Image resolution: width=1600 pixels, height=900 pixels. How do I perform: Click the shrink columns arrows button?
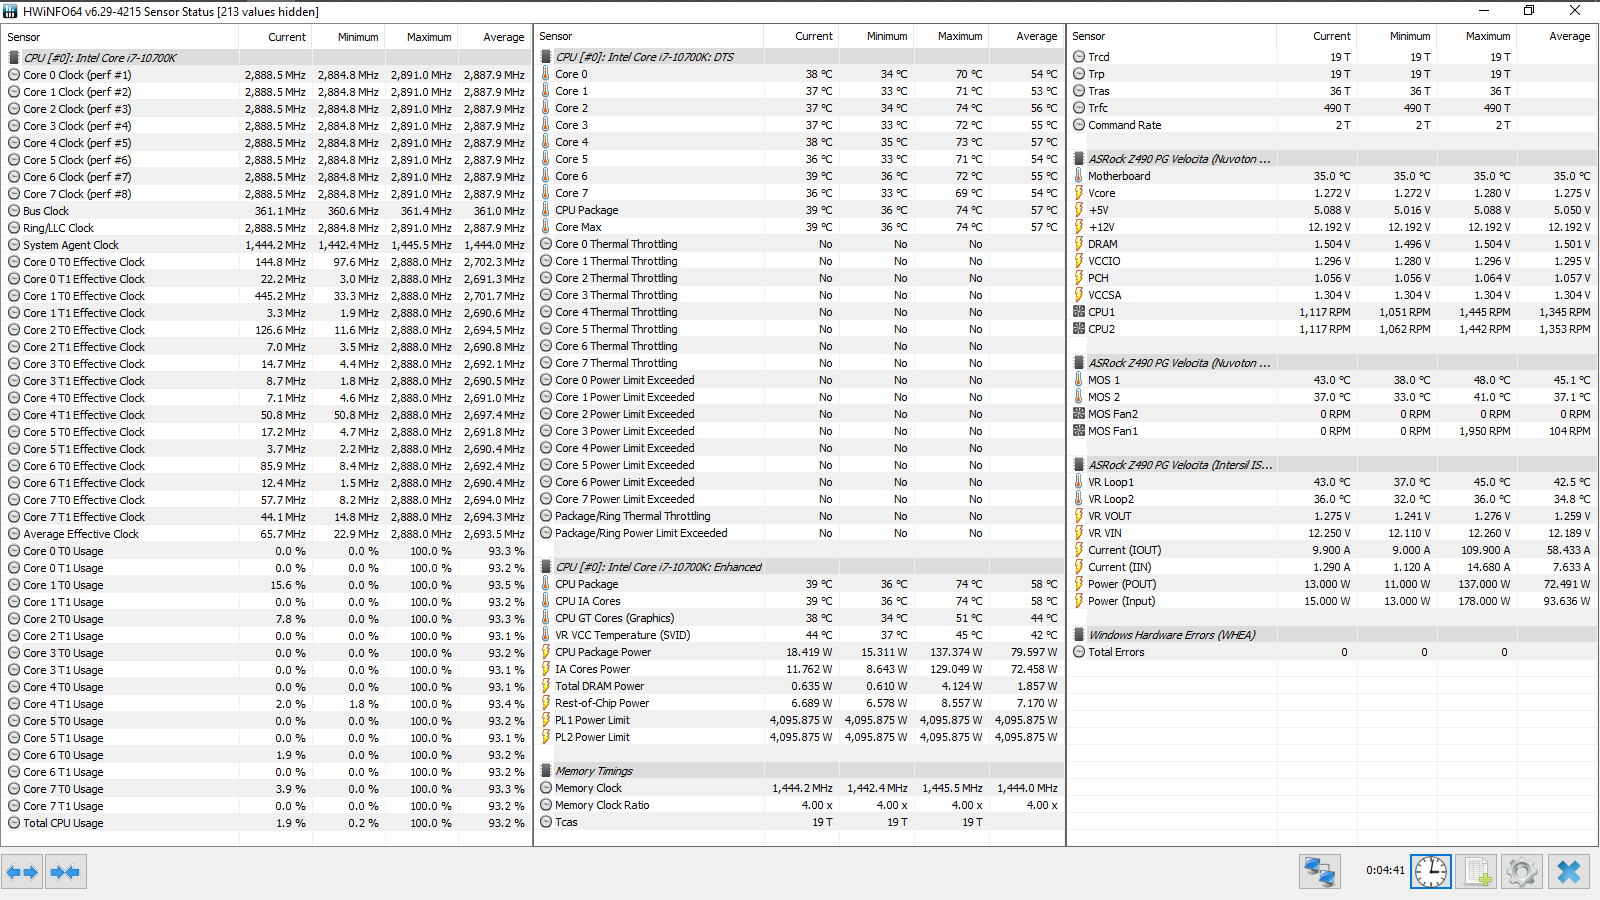point(65,872)
